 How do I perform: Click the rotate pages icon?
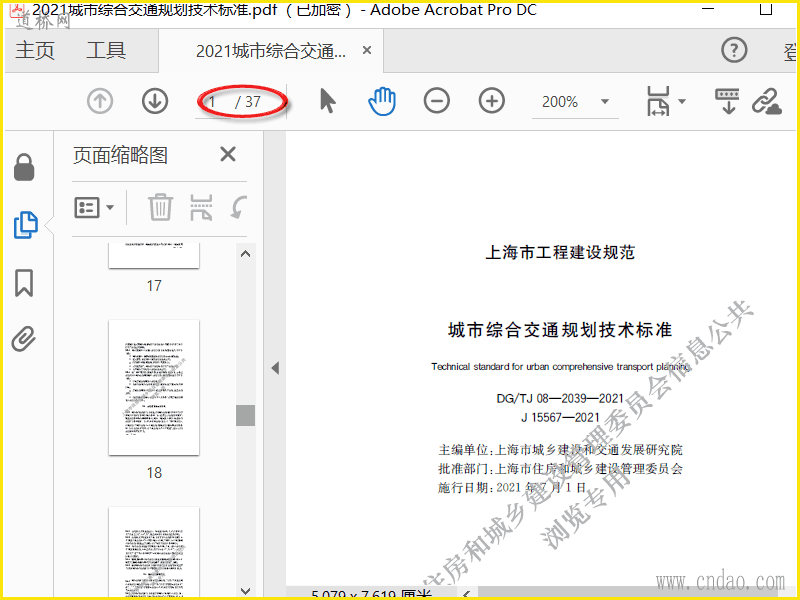[239, 208]
